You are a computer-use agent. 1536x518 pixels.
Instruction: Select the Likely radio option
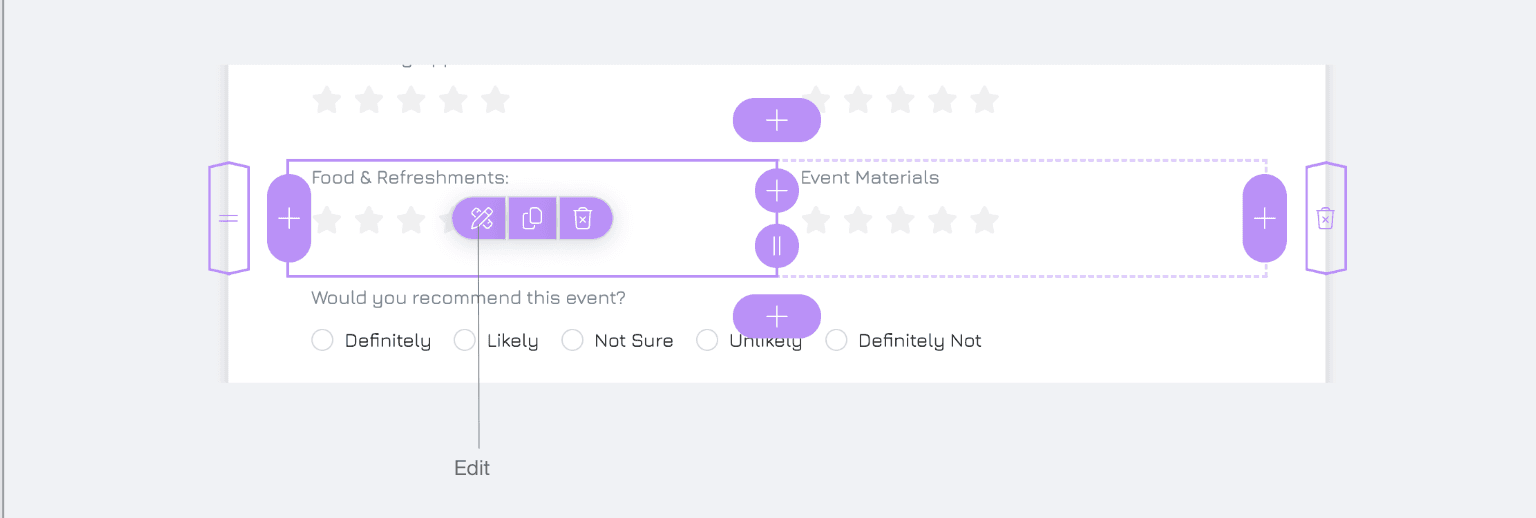click(x=464, y=341)
